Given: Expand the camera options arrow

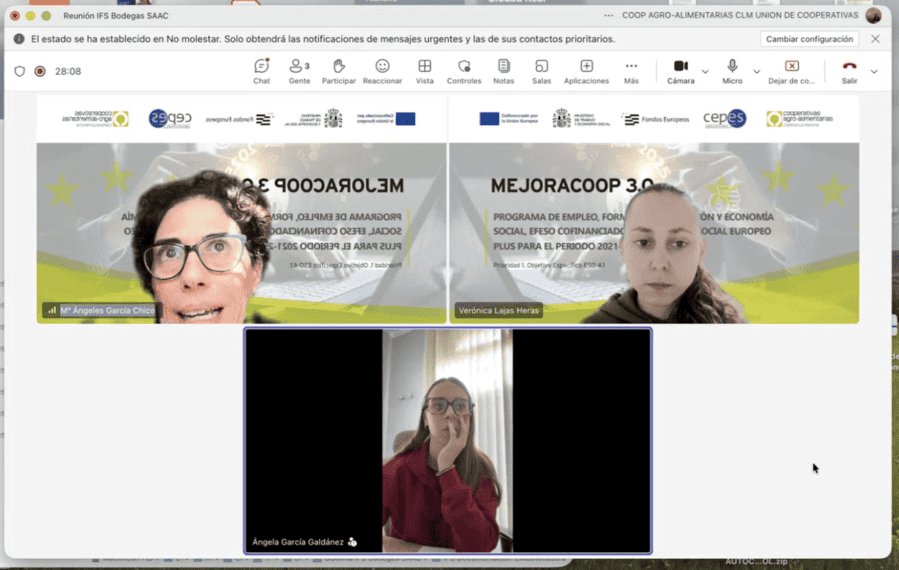Looking at the screenshot, I should (x=705, y=72).
